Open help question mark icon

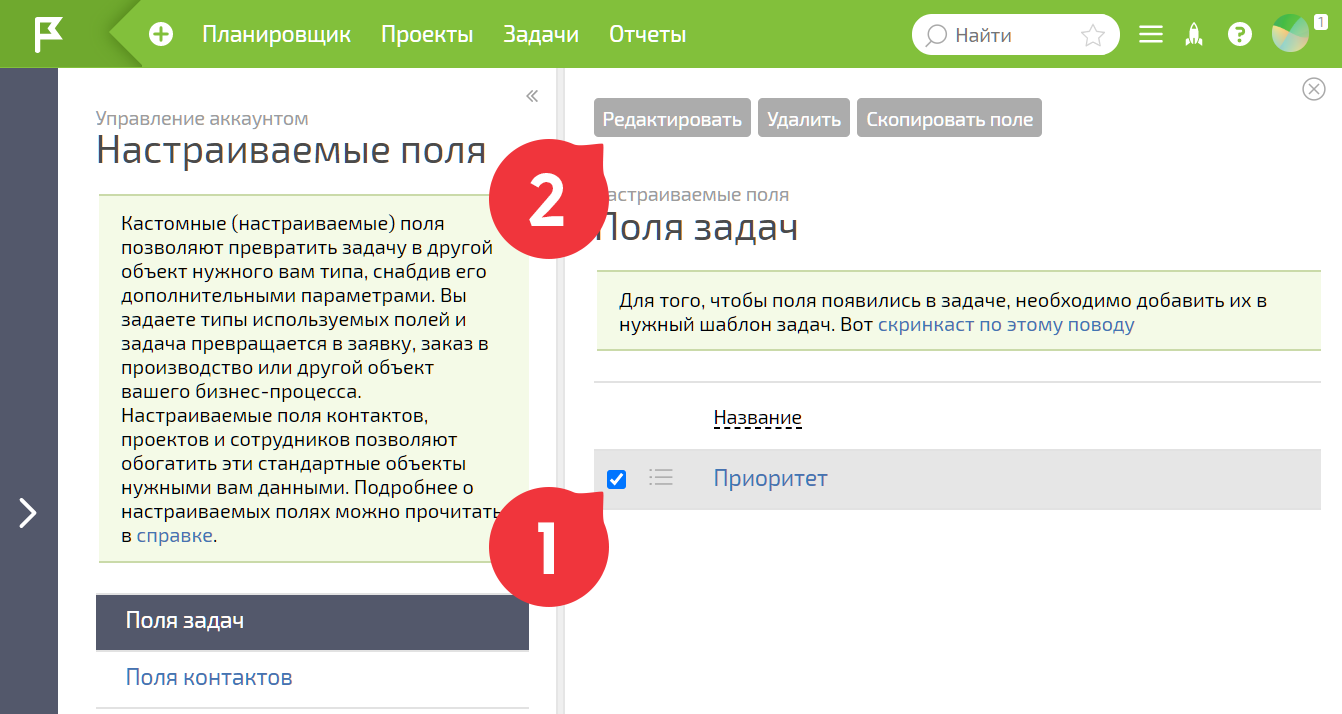[1240, 35]
